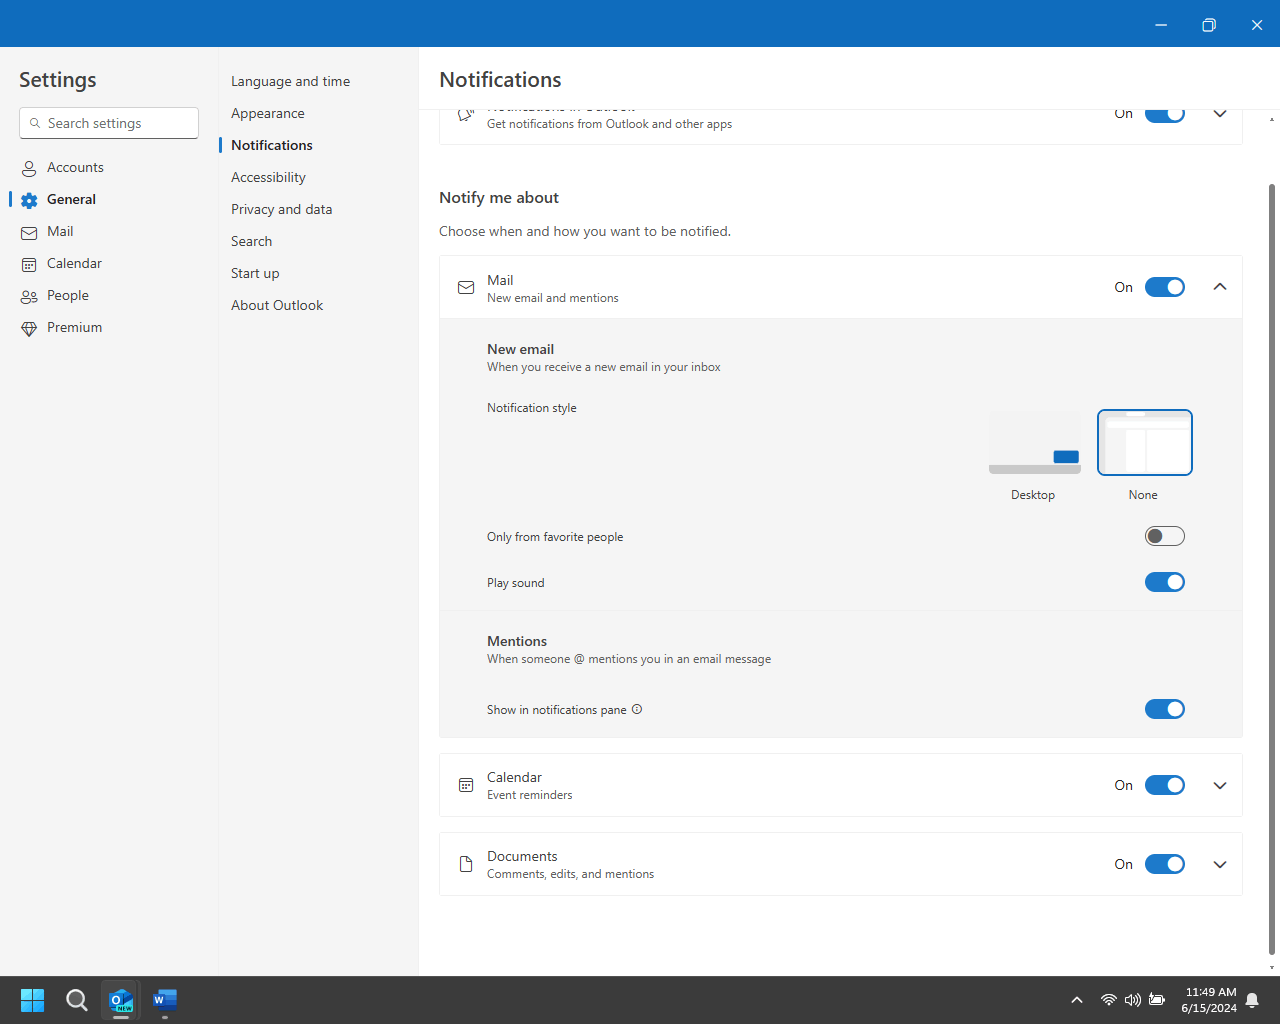
Task: Expand the Documents notifications section
Action: (x=1219, y=864)
